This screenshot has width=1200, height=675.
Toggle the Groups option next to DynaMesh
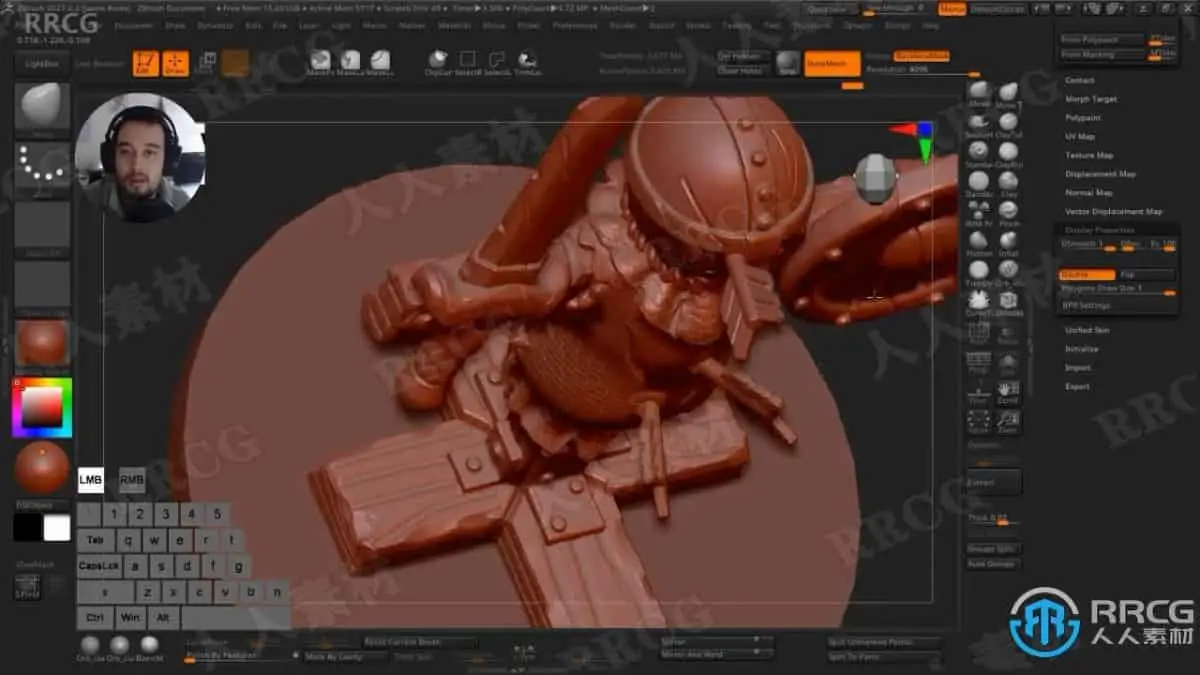(879, 56)
